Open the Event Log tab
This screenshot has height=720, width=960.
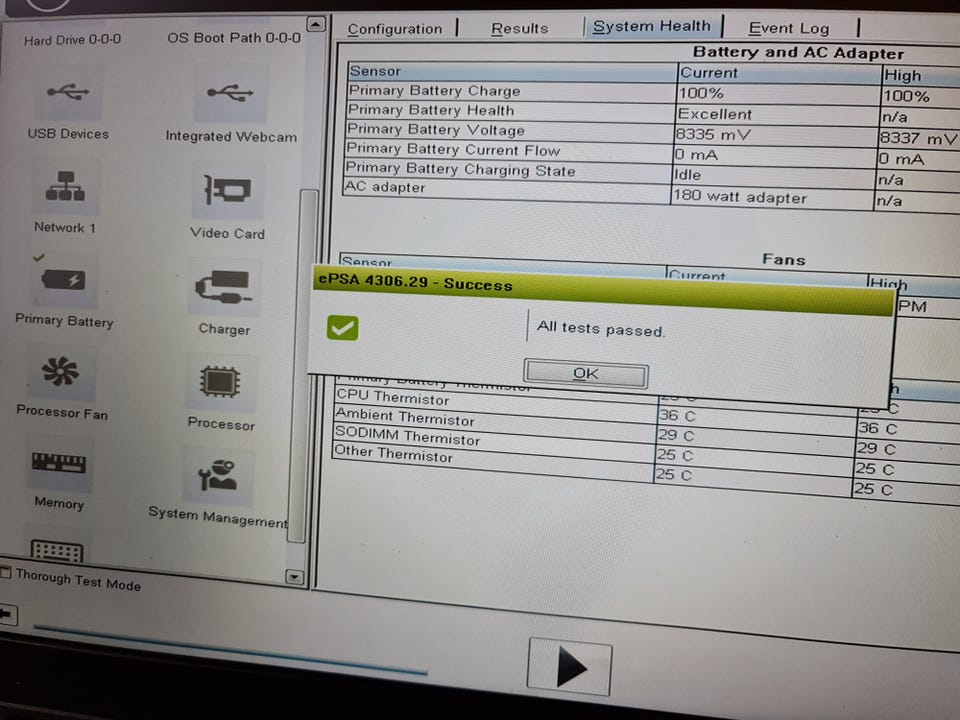(789, 28)
